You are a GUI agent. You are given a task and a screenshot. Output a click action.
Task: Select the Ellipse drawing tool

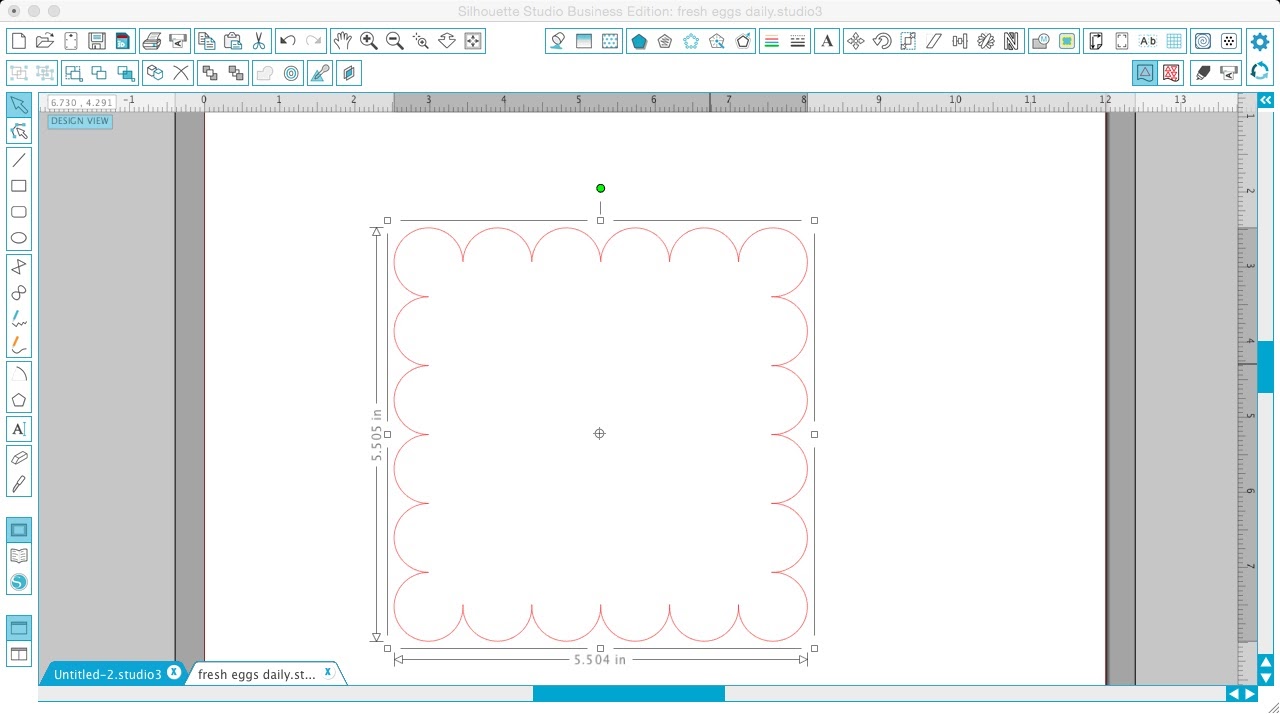click(18, 239)
